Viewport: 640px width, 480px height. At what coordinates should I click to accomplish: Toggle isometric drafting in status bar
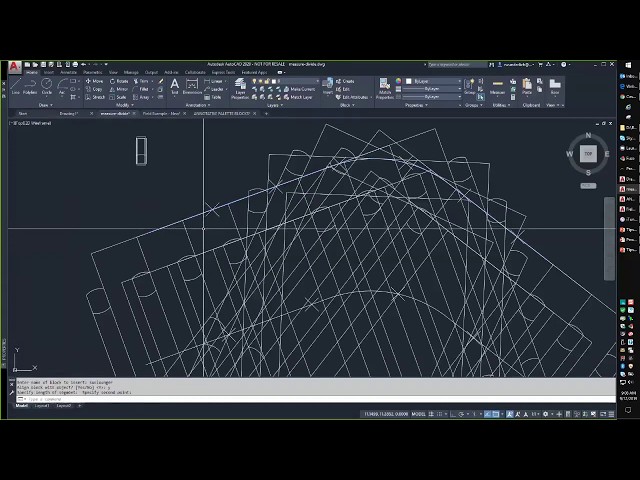click(x=474, y=414)
